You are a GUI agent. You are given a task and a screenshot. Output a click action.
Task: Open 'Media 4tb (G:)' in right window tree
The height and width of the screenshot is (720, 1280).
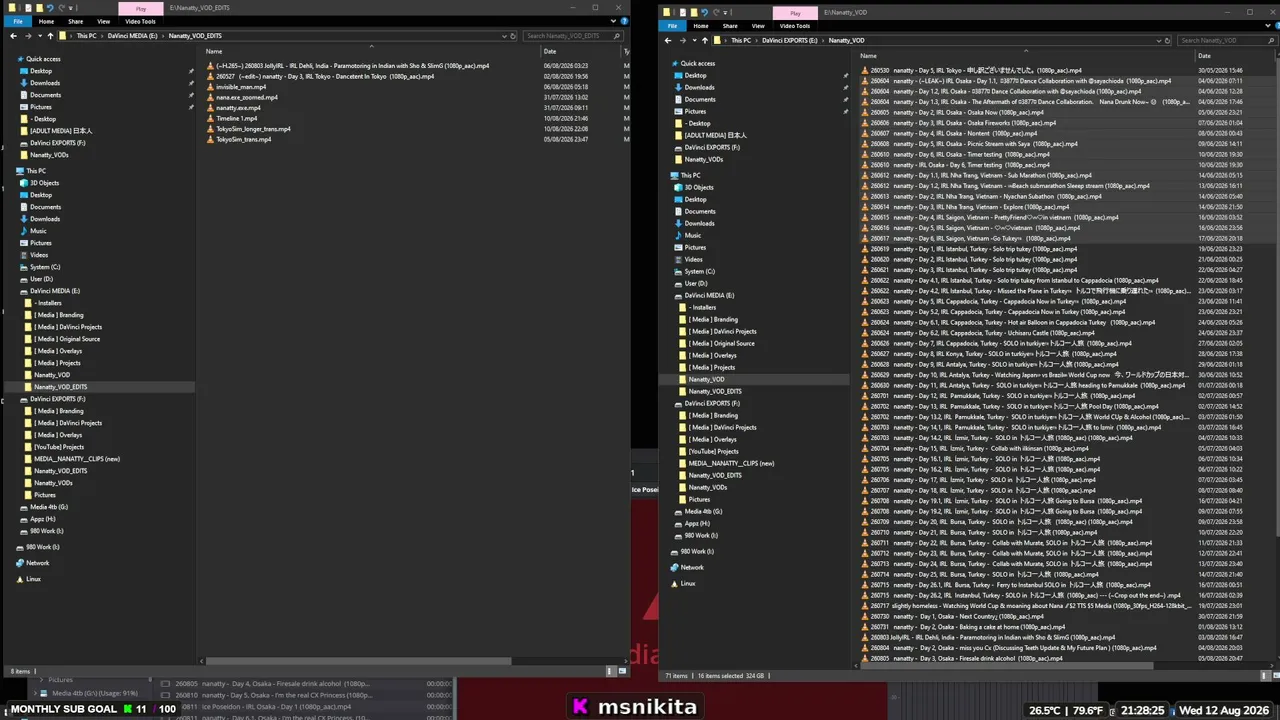(x=703, y=511)
